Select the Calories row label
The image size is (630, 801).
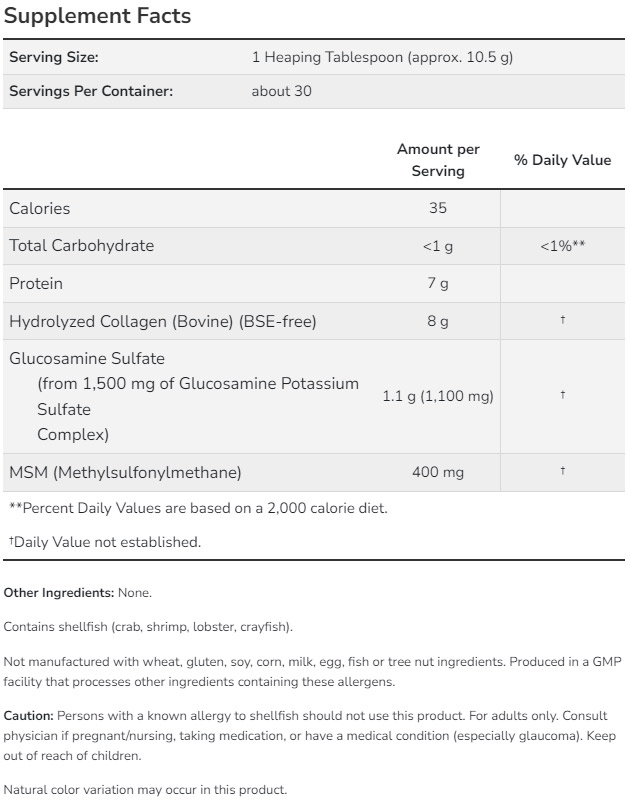pyautogui.click(x=40, y=209)
